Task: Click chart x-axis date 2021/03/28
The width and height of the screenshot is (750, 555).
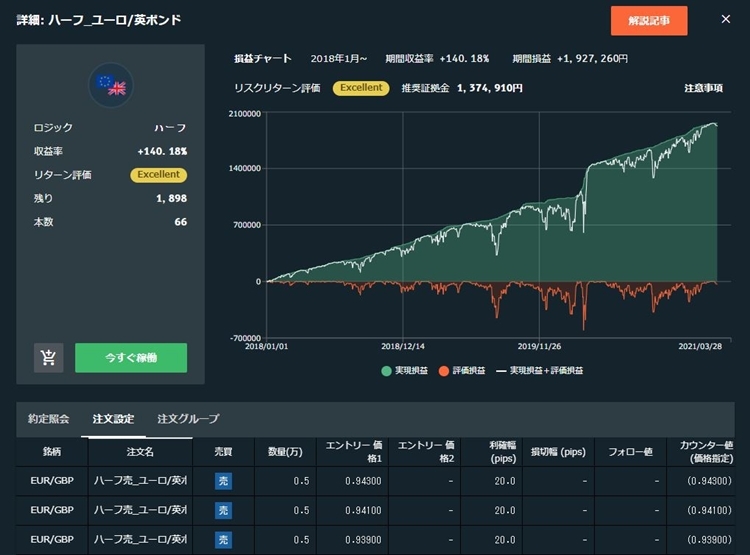Action: tap(700, 346)
